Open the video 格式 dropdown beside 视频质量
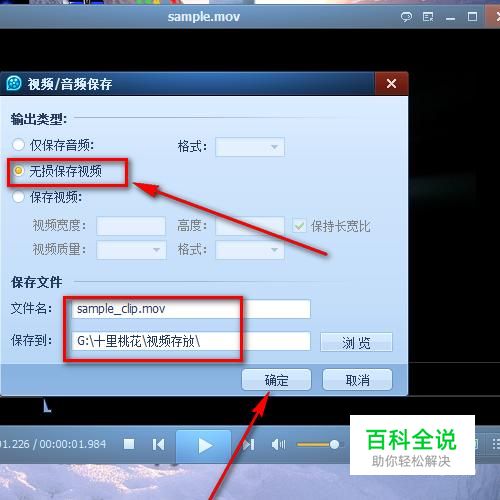 point(250,250)
